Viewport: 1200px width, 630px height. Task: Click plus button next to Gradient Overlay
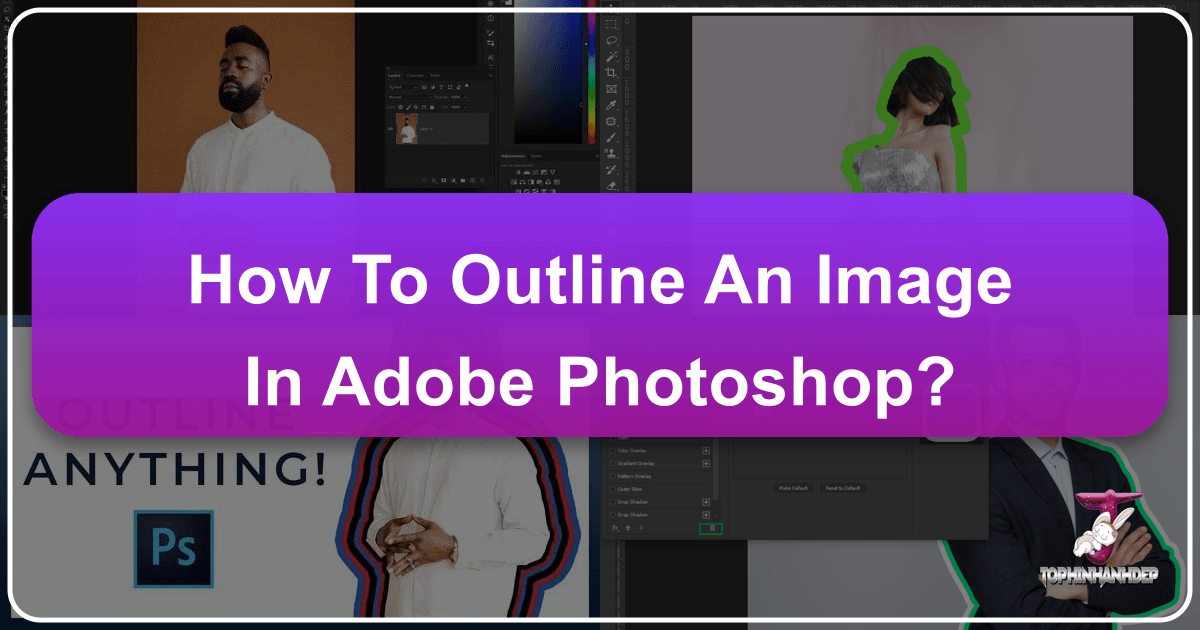[706, 463]
